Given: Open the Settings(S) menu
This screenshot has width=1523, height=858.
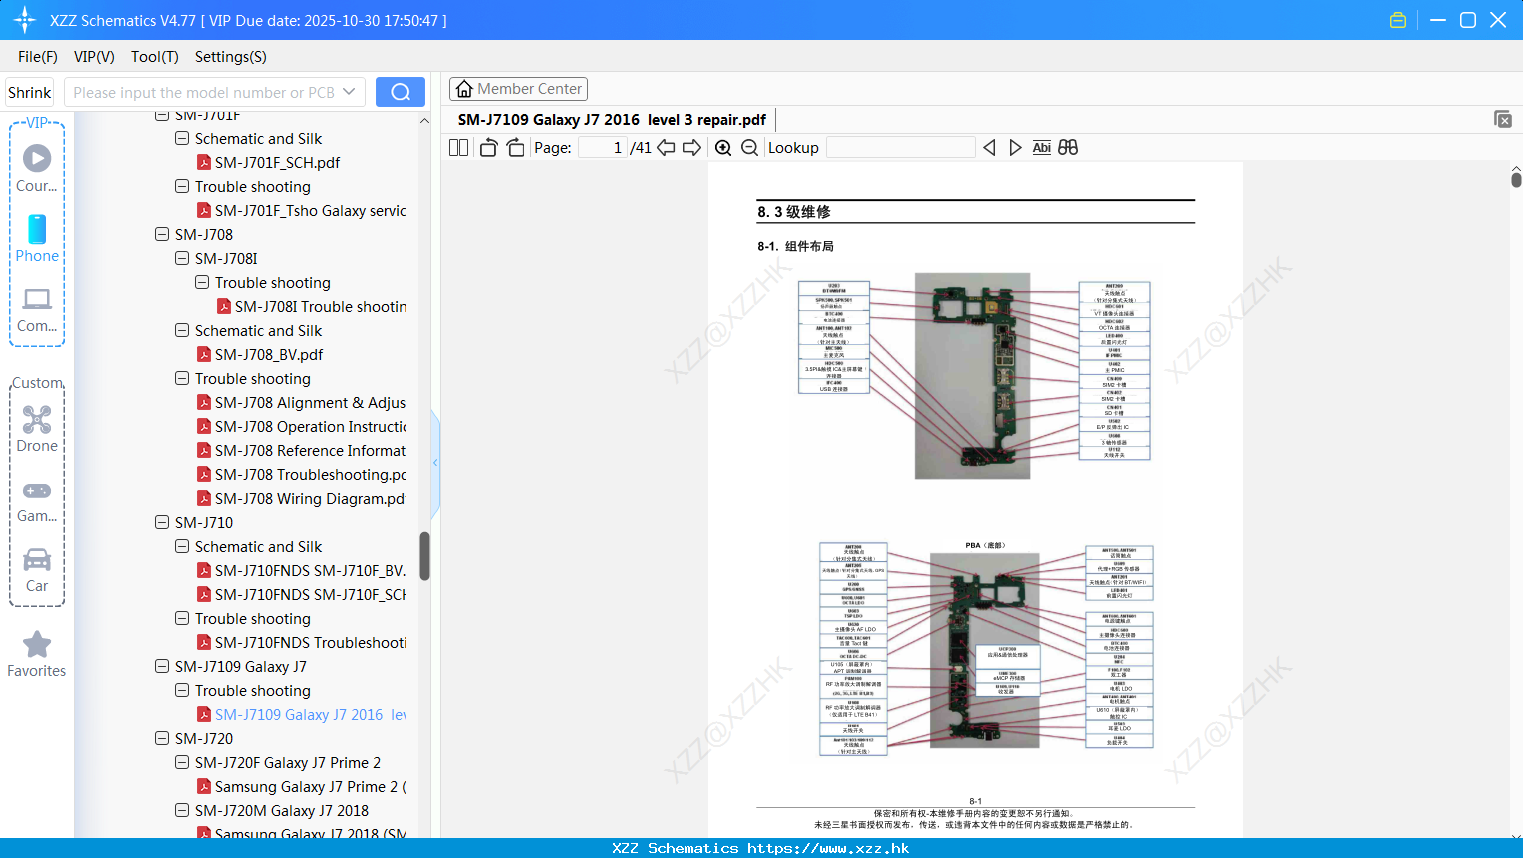Looking at the screenshot, I should [x=231, y=57].
